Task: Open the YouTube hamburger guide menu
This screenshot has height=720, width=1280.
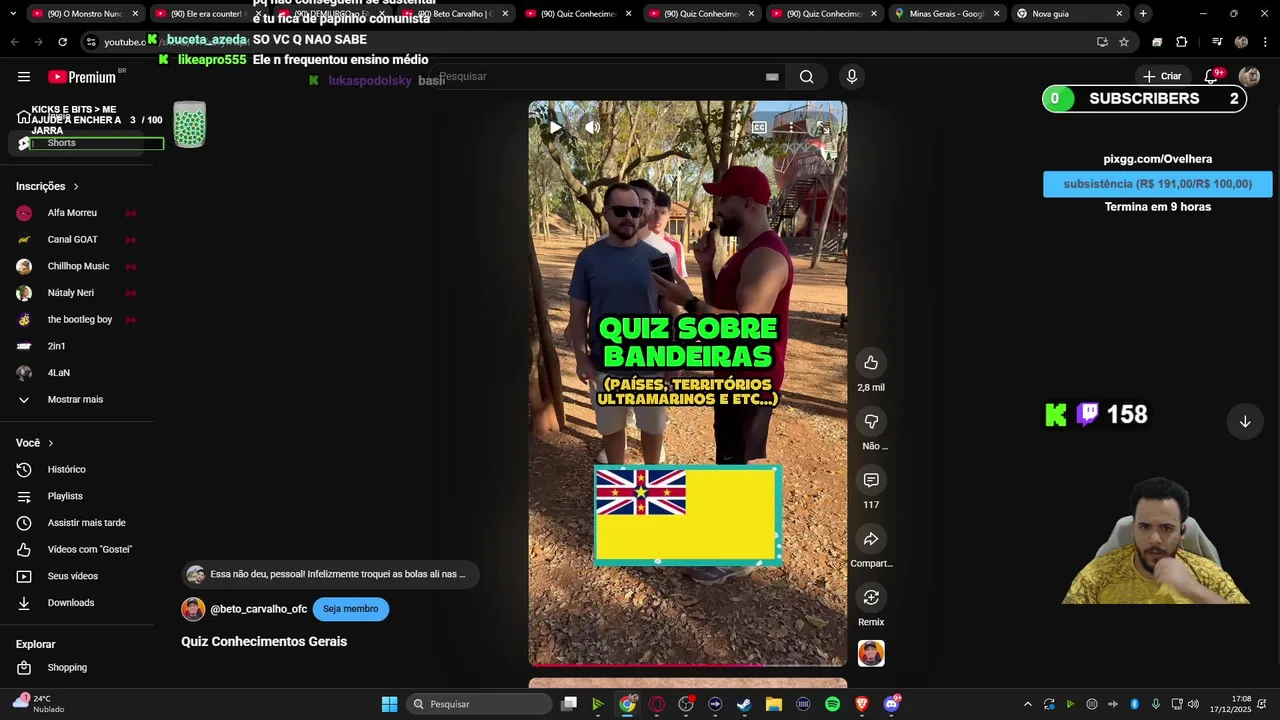Action: [24, 77]
